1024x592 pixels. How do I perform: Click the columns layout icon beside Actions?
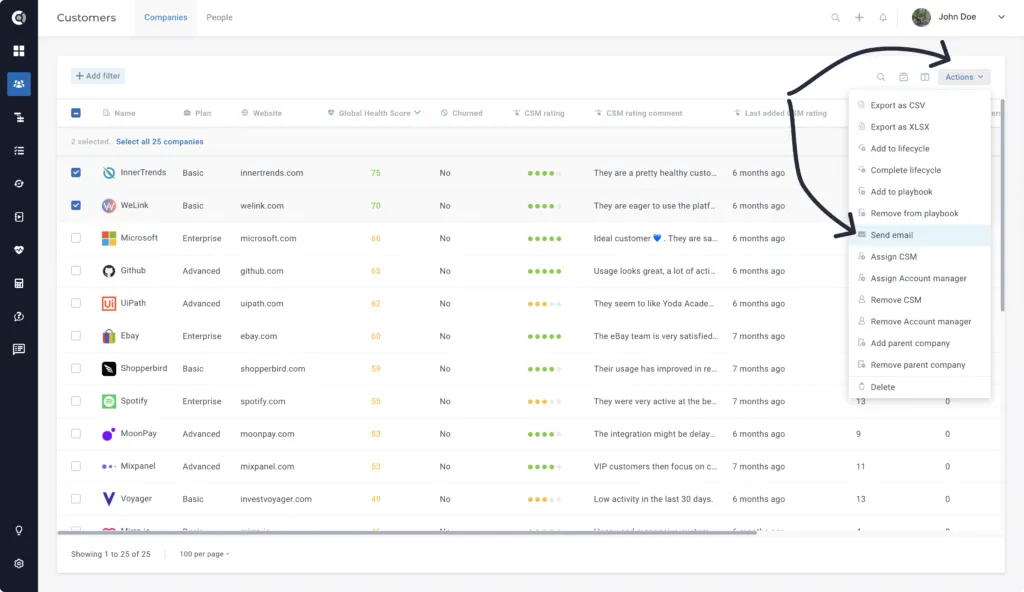point(925,77)
